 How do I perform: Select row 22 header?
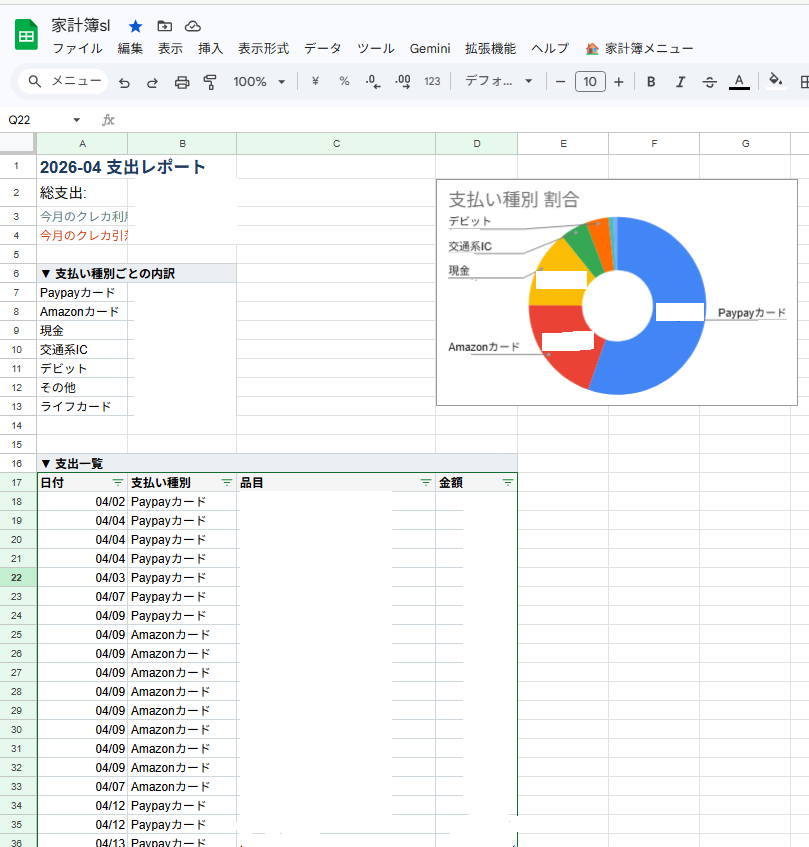click(18, 577)
